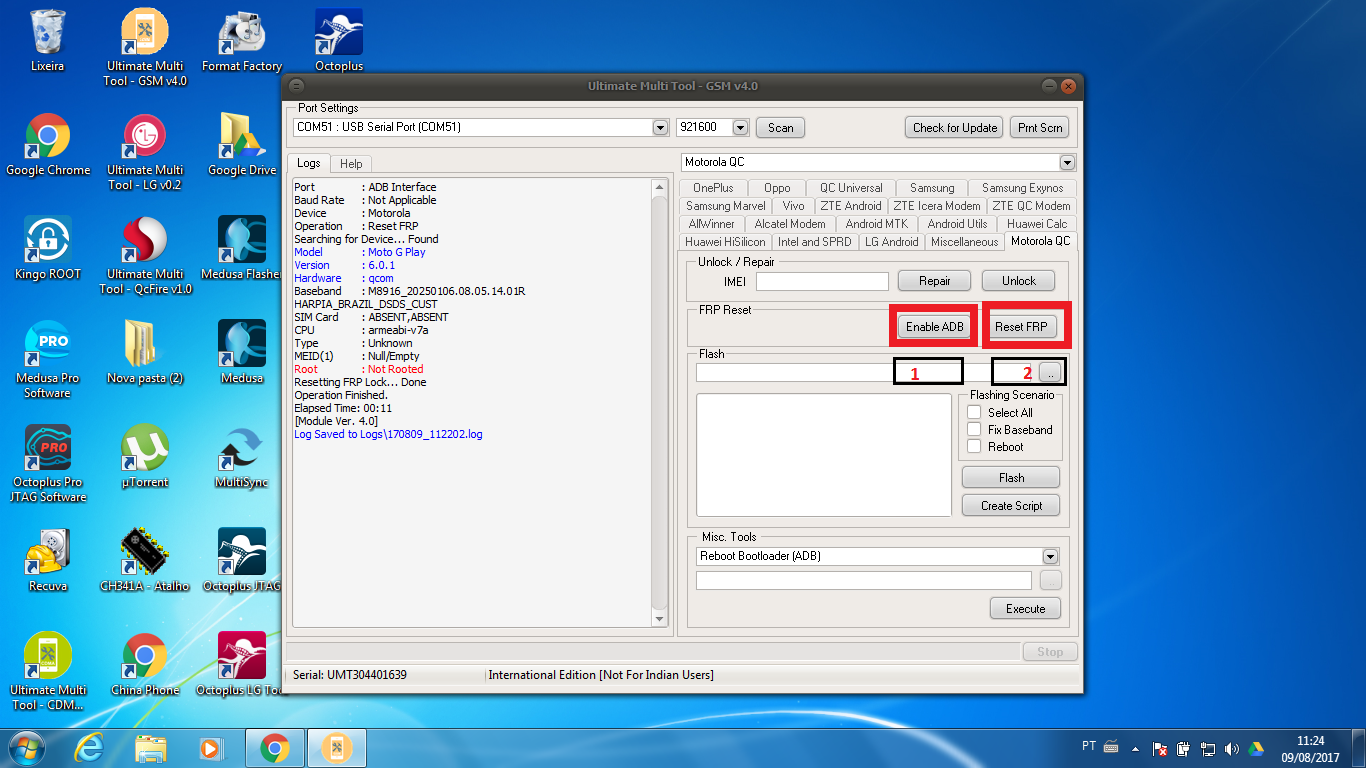Open Medusa desktop shortcut

(x=242, y=353)
